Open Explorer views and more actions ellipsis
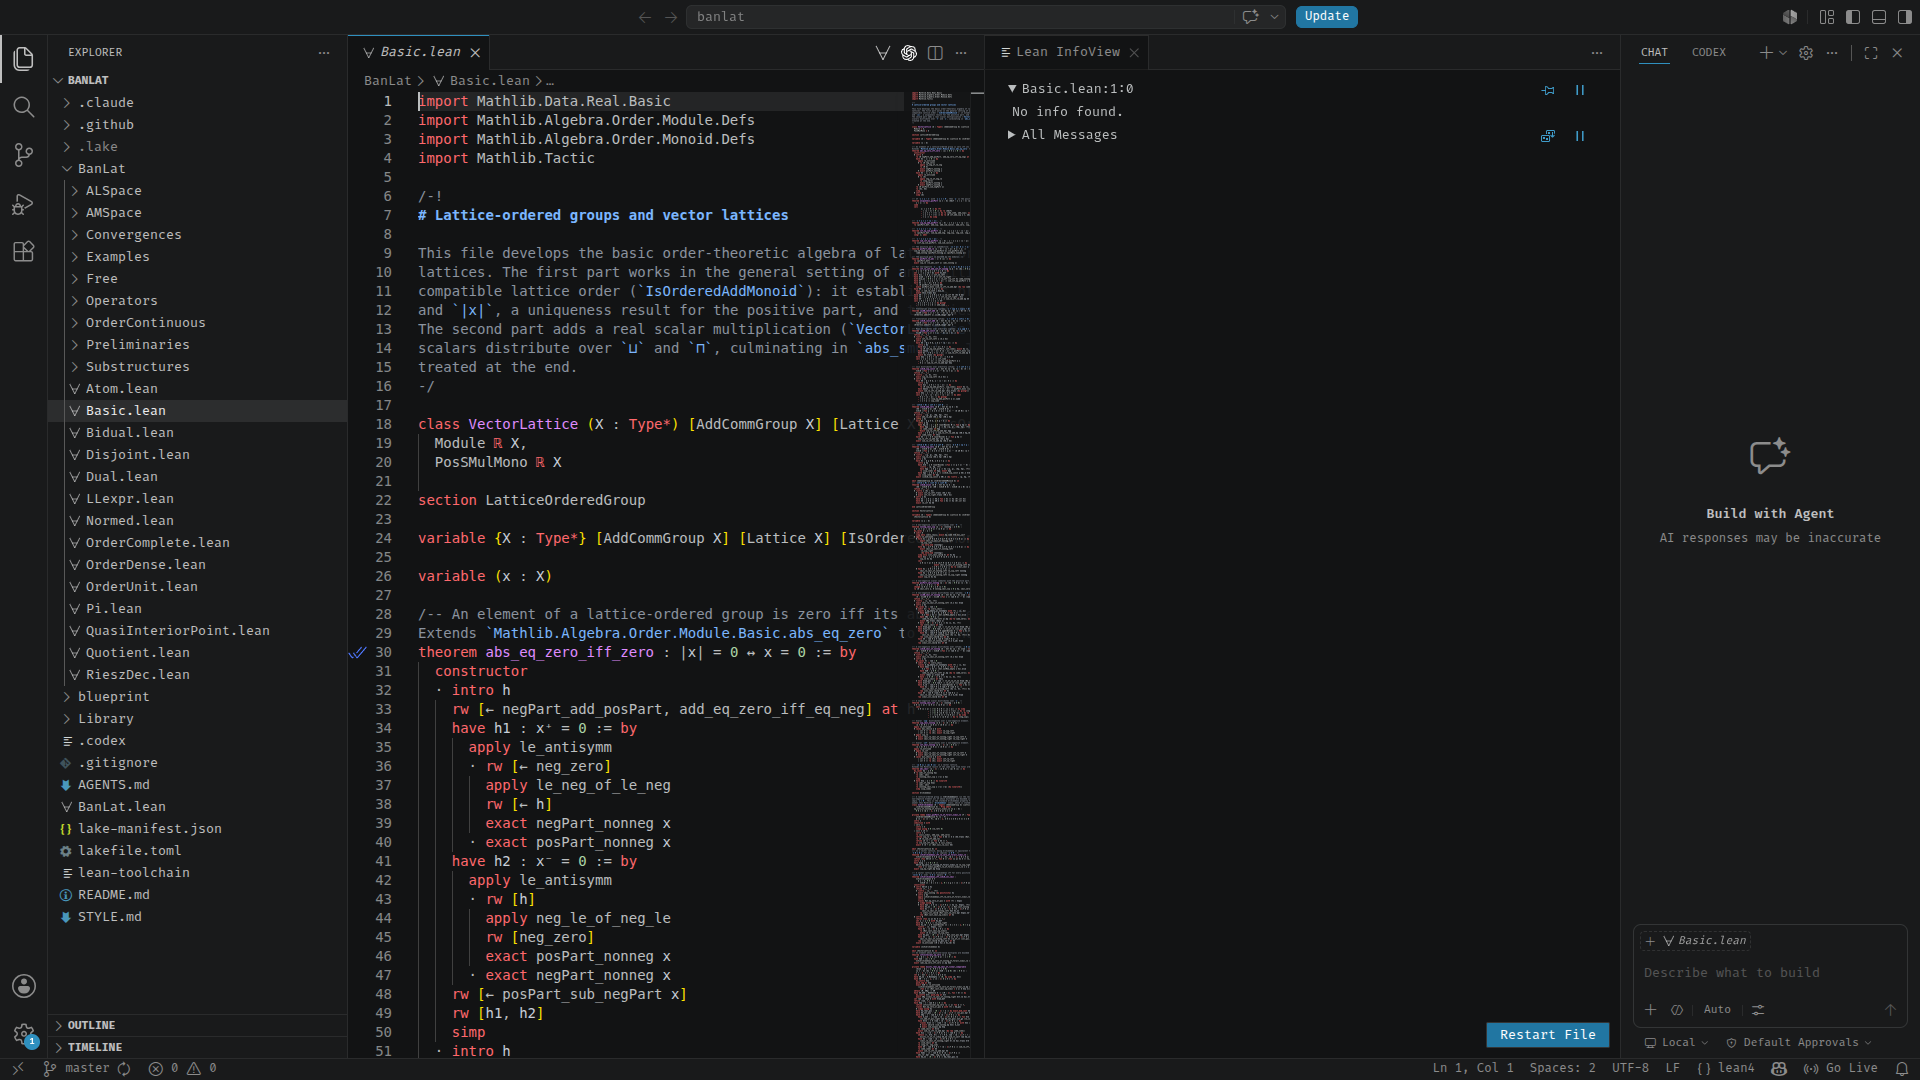The image size is (1920, 1080). [324, 53]
